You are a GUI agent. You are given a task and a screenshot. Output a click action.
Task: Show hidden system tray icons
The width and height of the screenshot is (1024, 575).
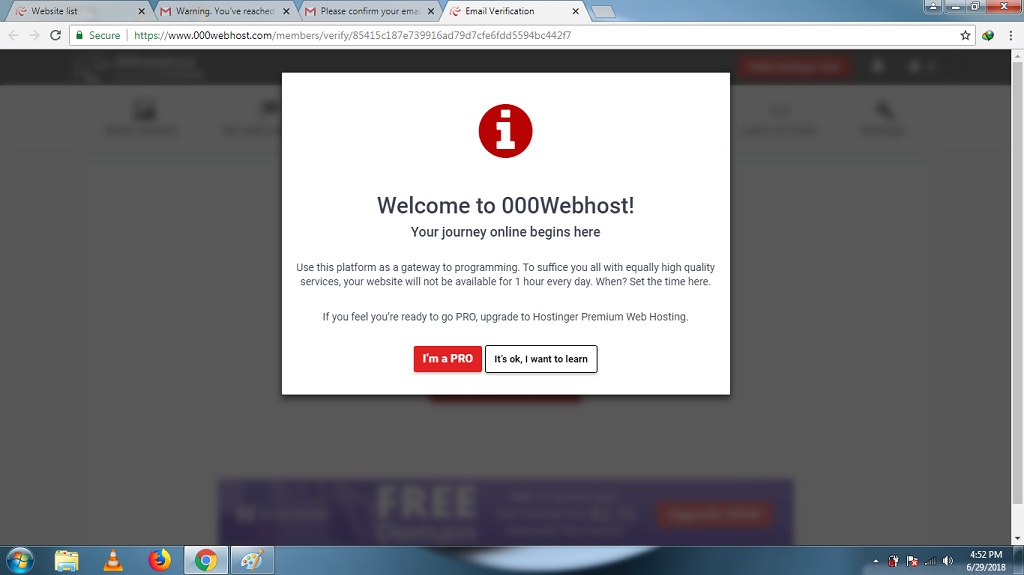876,561
